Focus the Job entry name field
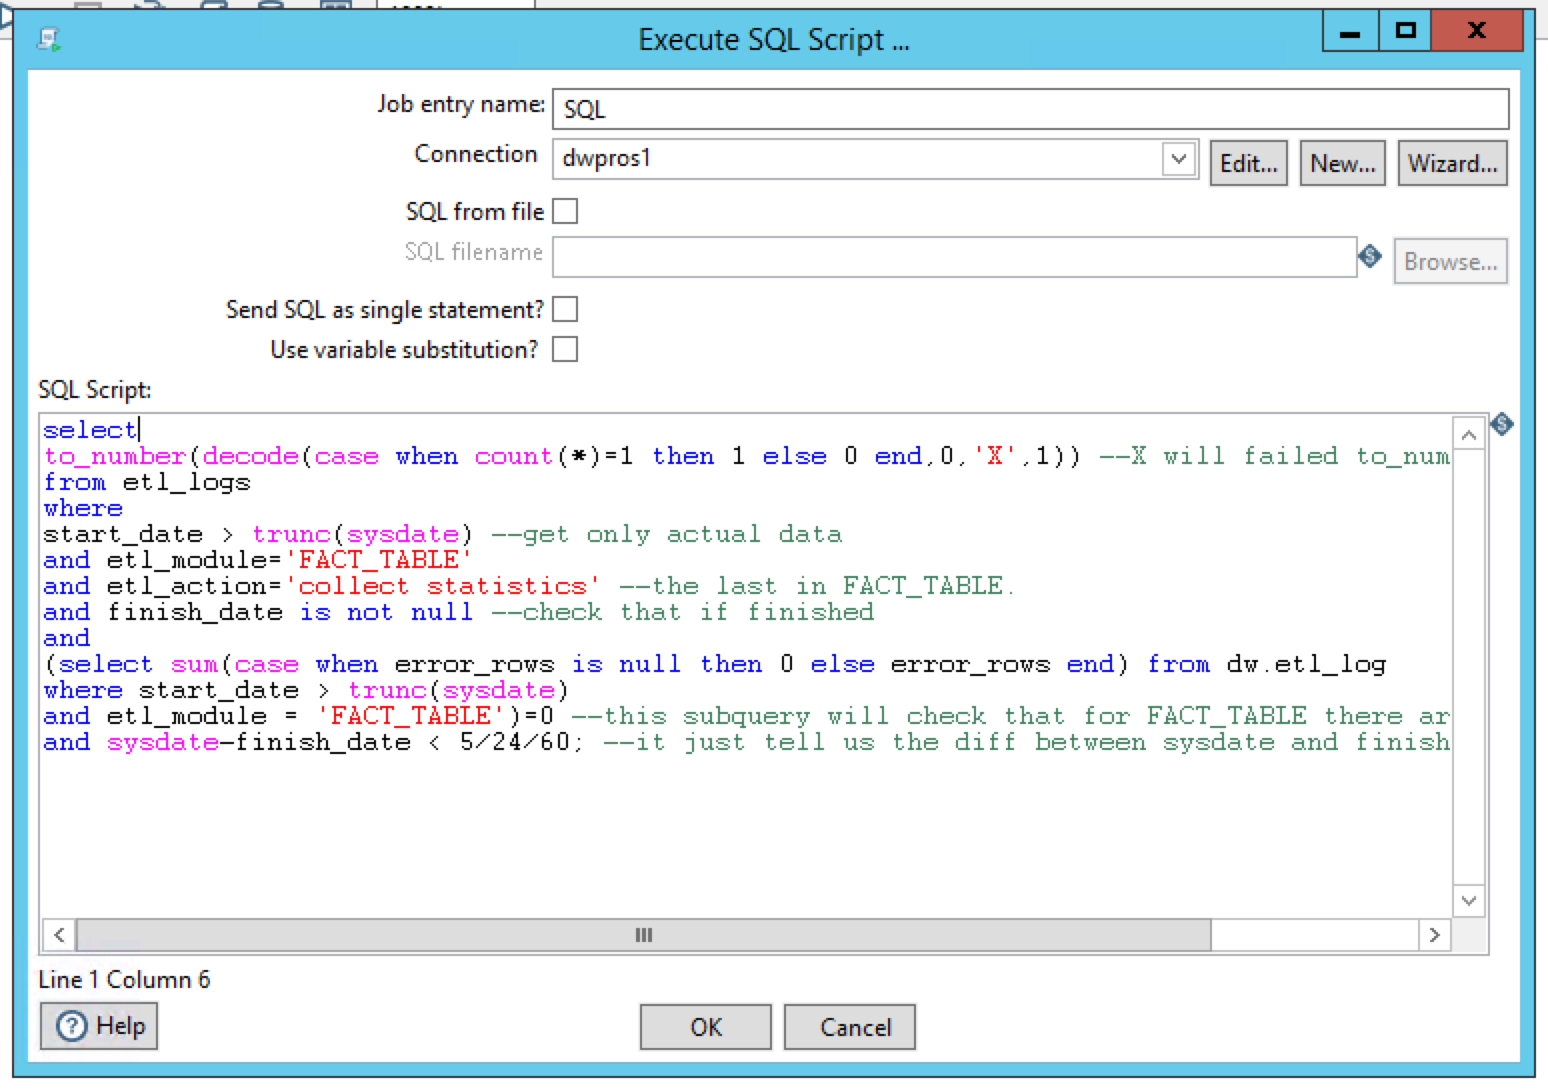Screen dimensions: 1548x1092 click(1030, 109)
